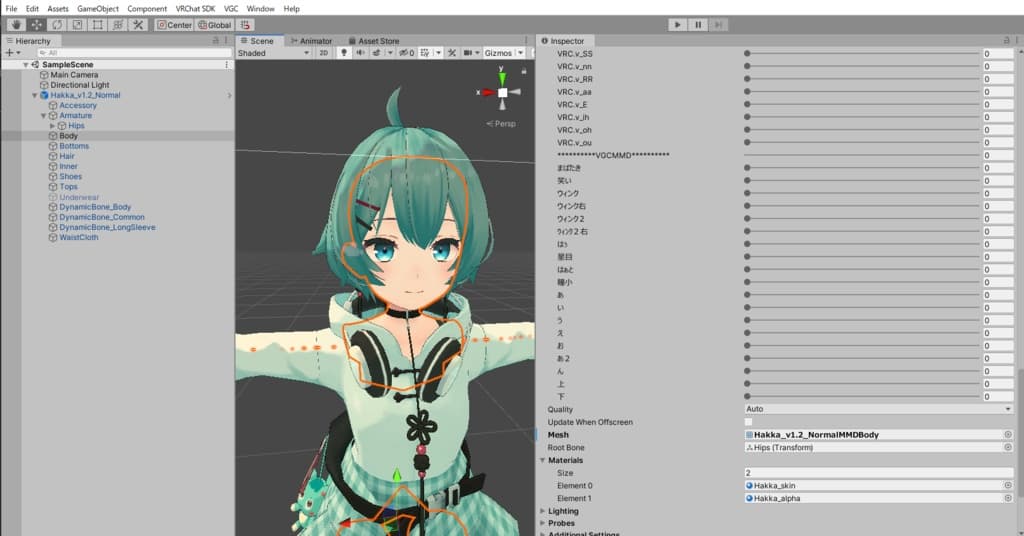The image size is (1024, 536).
Task: Select the Scale tool
Action: [76, 24]
